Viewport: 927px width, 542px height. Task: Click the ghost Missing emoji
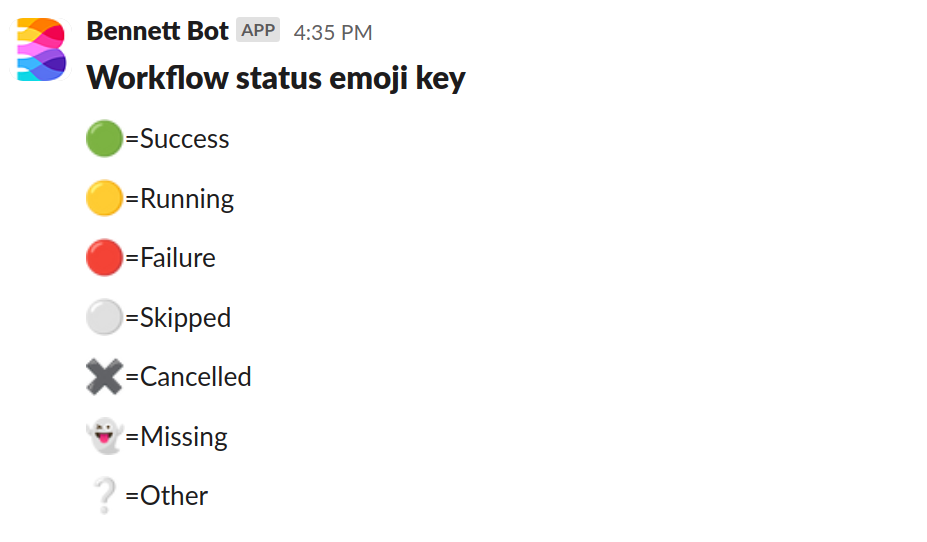click(x=105, y=436)
